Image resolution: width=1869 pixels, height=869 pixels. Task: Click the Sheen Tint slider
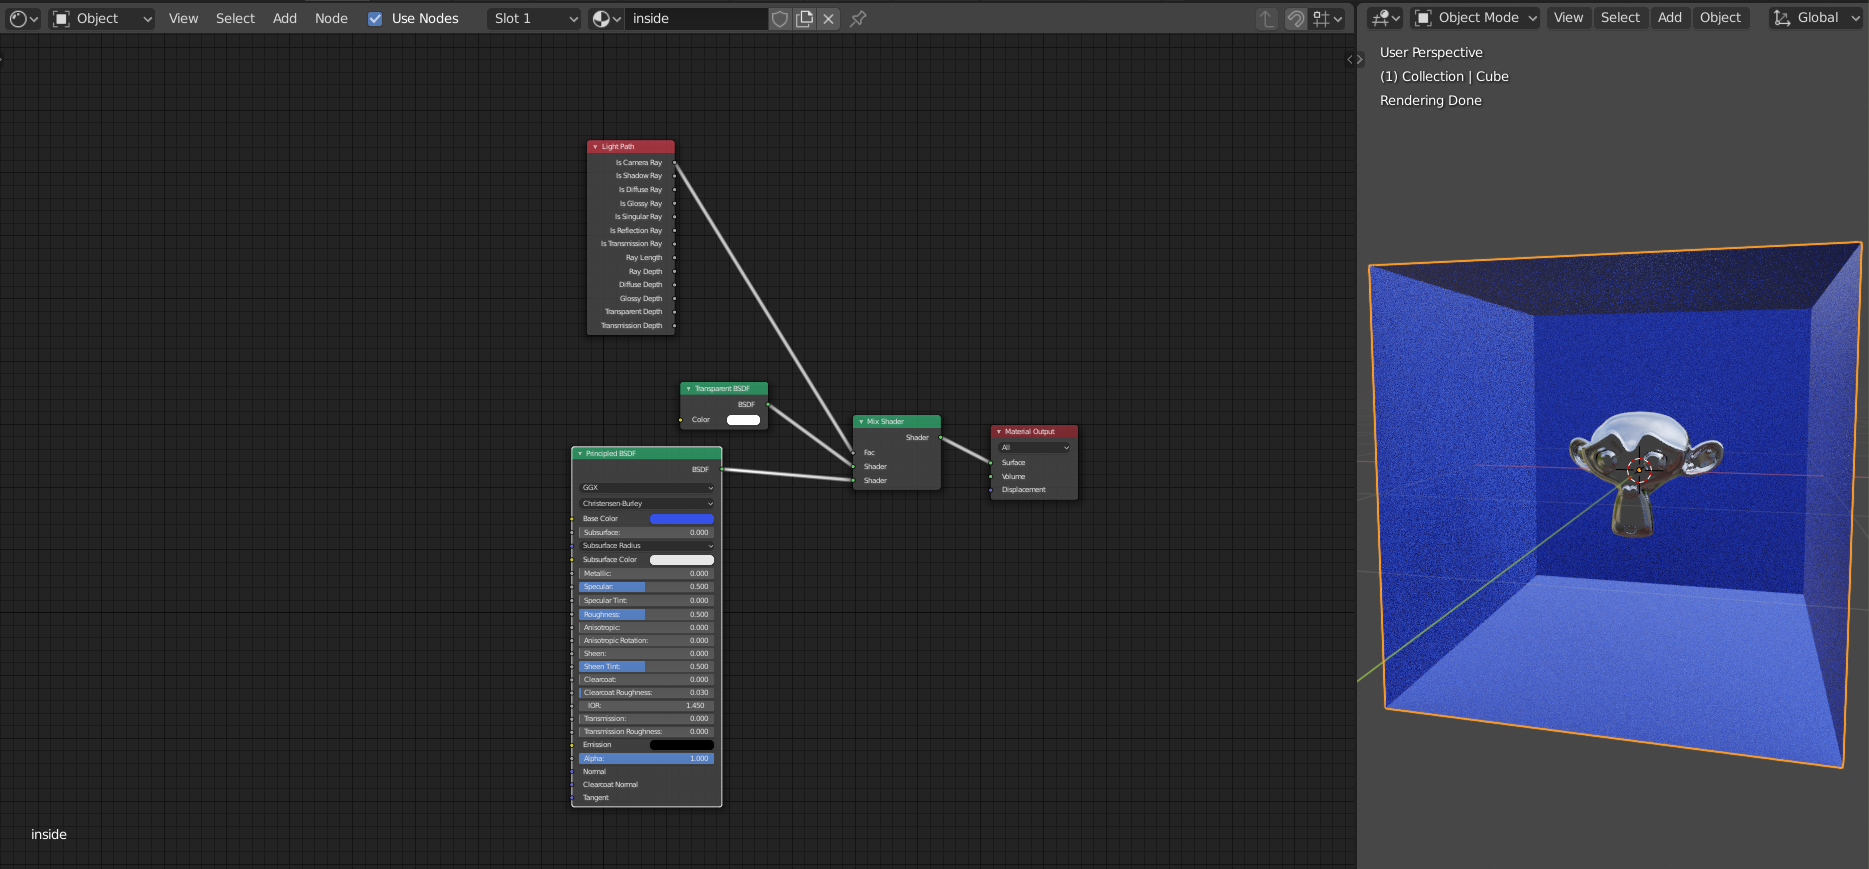click(647, 667)
